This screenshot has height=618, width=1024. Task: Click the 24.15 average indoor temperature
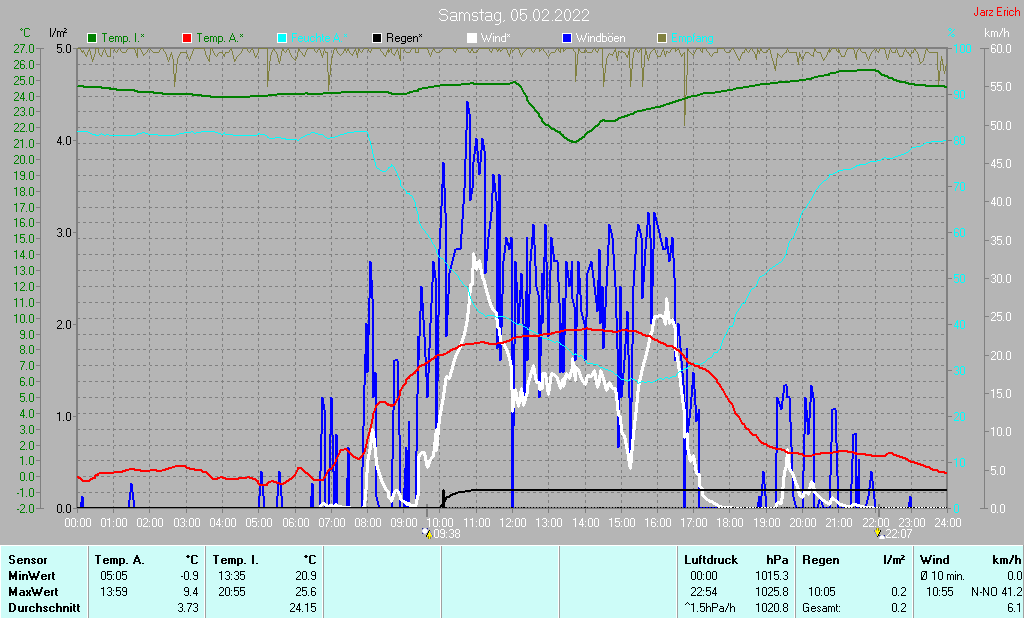tap(303, 608)
